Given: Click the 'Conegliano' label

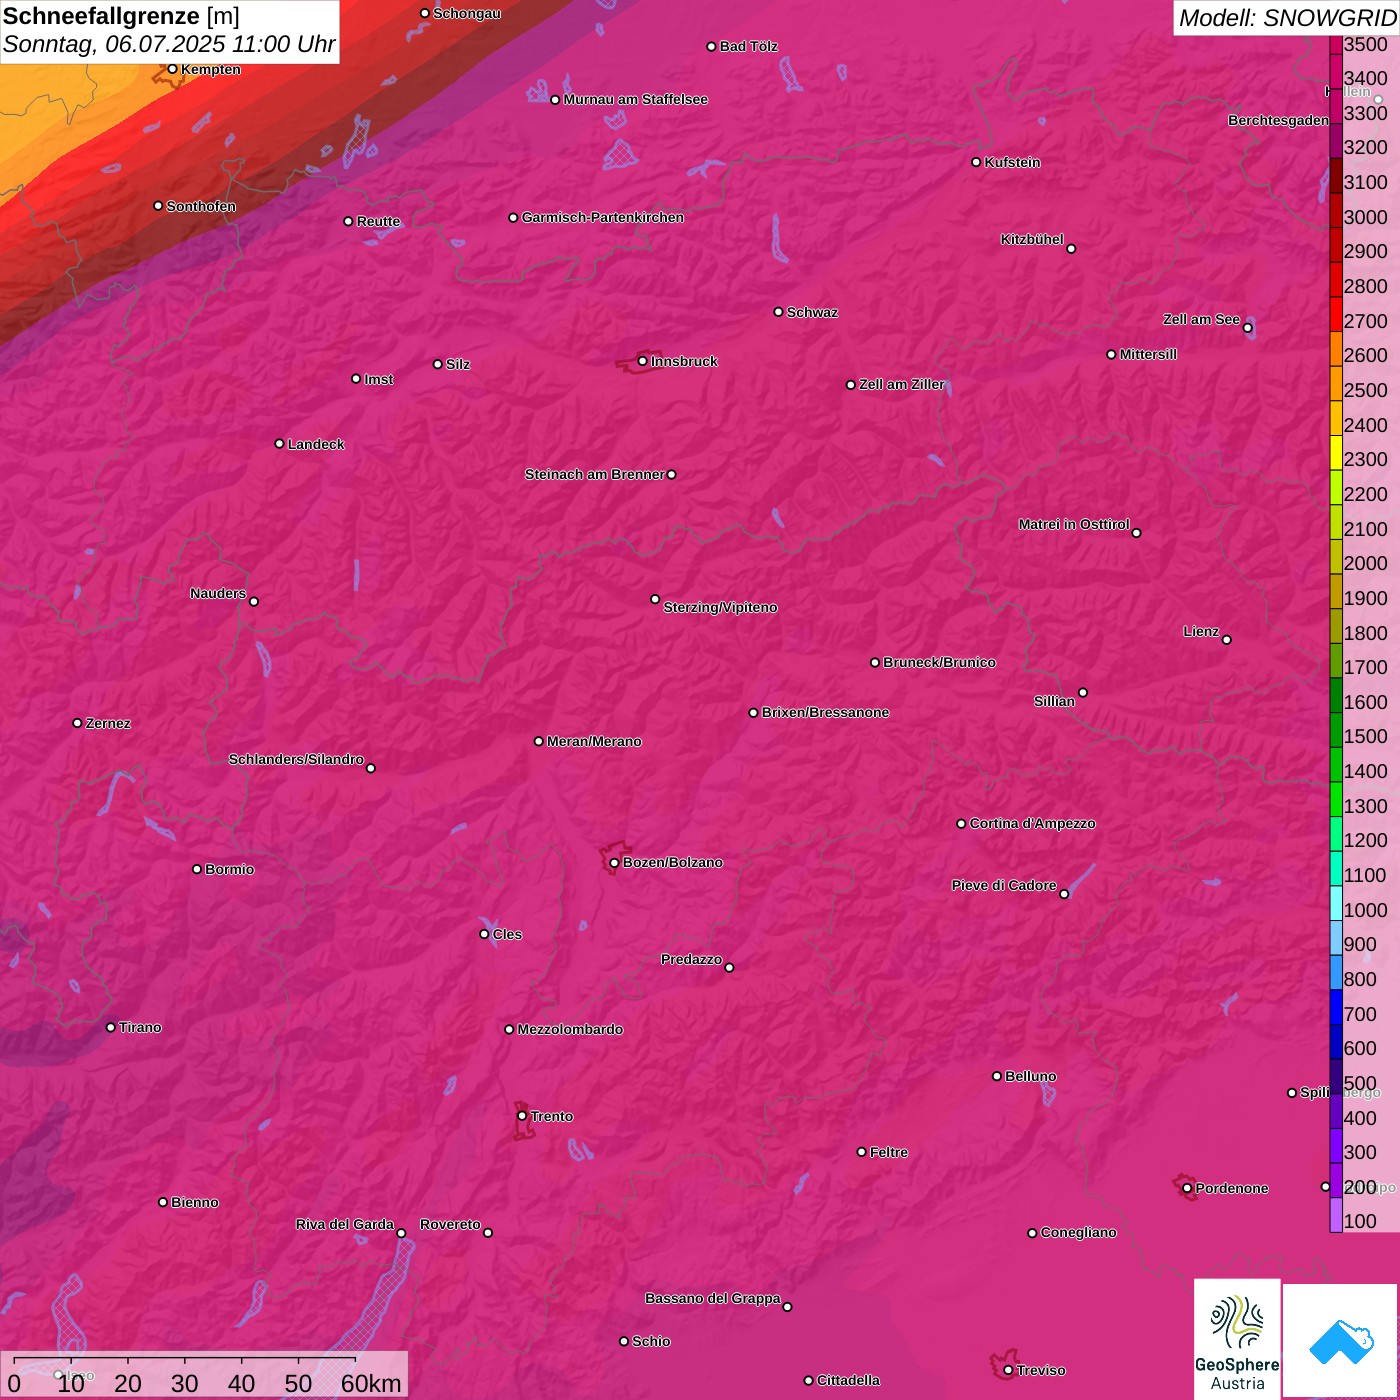Looking at the screenshot, I should (x=1078, y=1232).
